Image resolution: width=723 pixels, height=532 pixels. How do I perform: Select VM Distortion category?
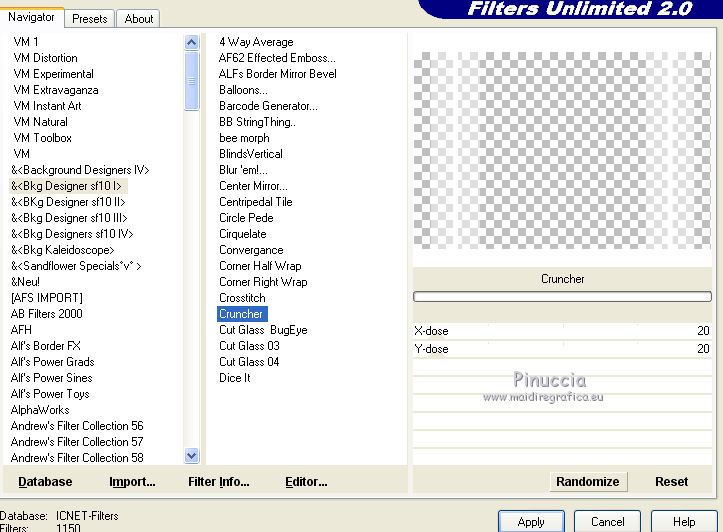point(45,58)
